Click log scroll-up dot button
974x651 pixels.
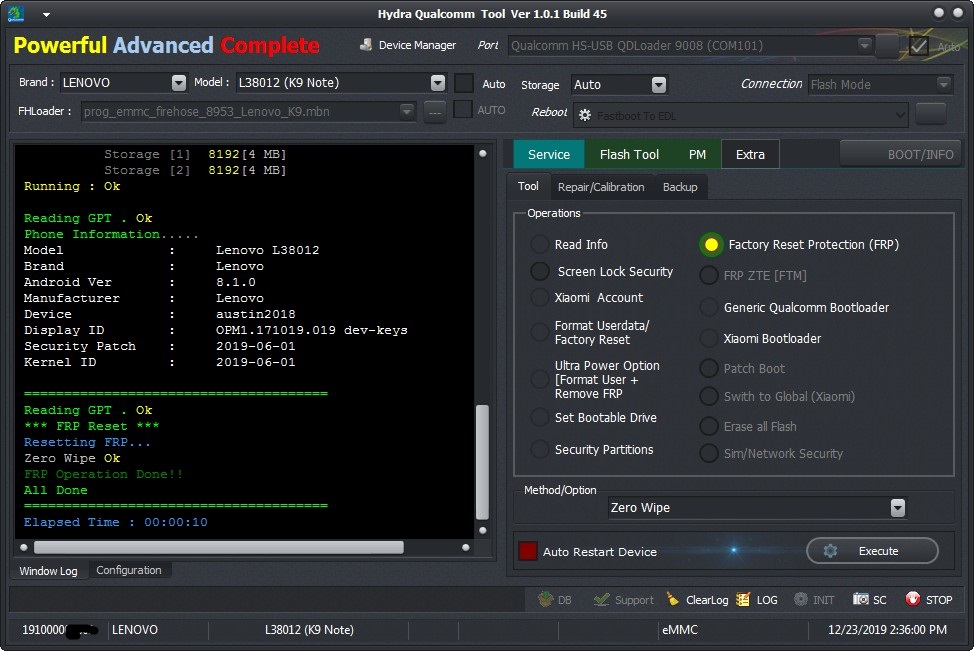coord(483,153)
